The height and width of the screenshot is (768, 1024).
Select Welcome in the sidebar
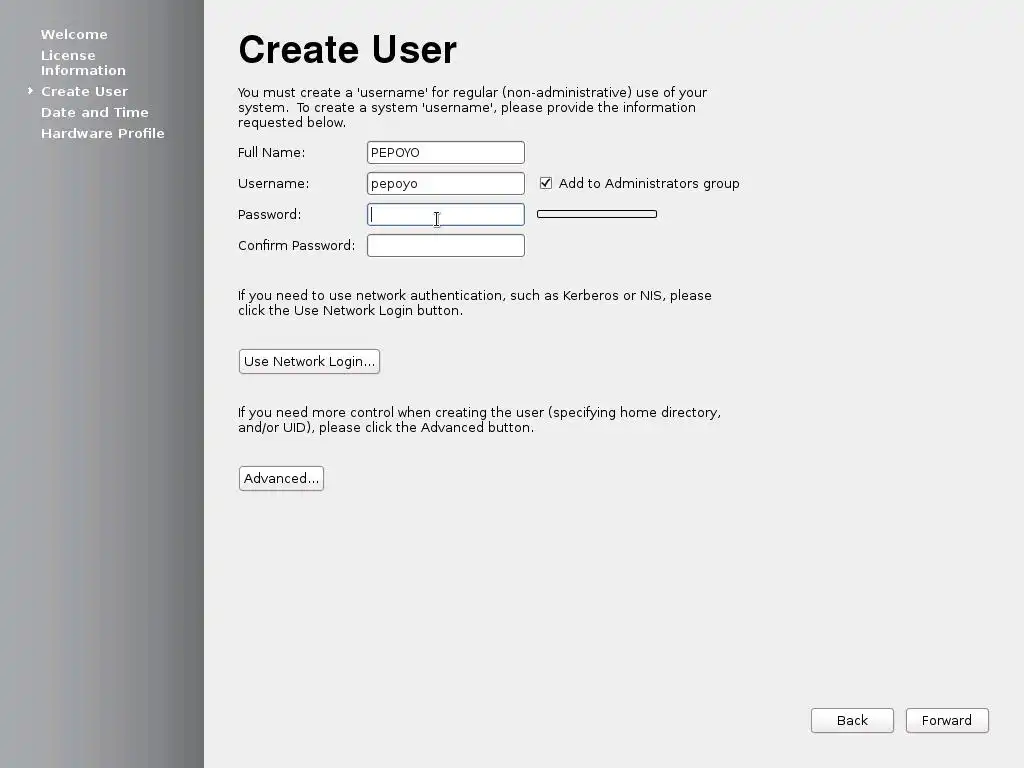click(x=74, y=35)
